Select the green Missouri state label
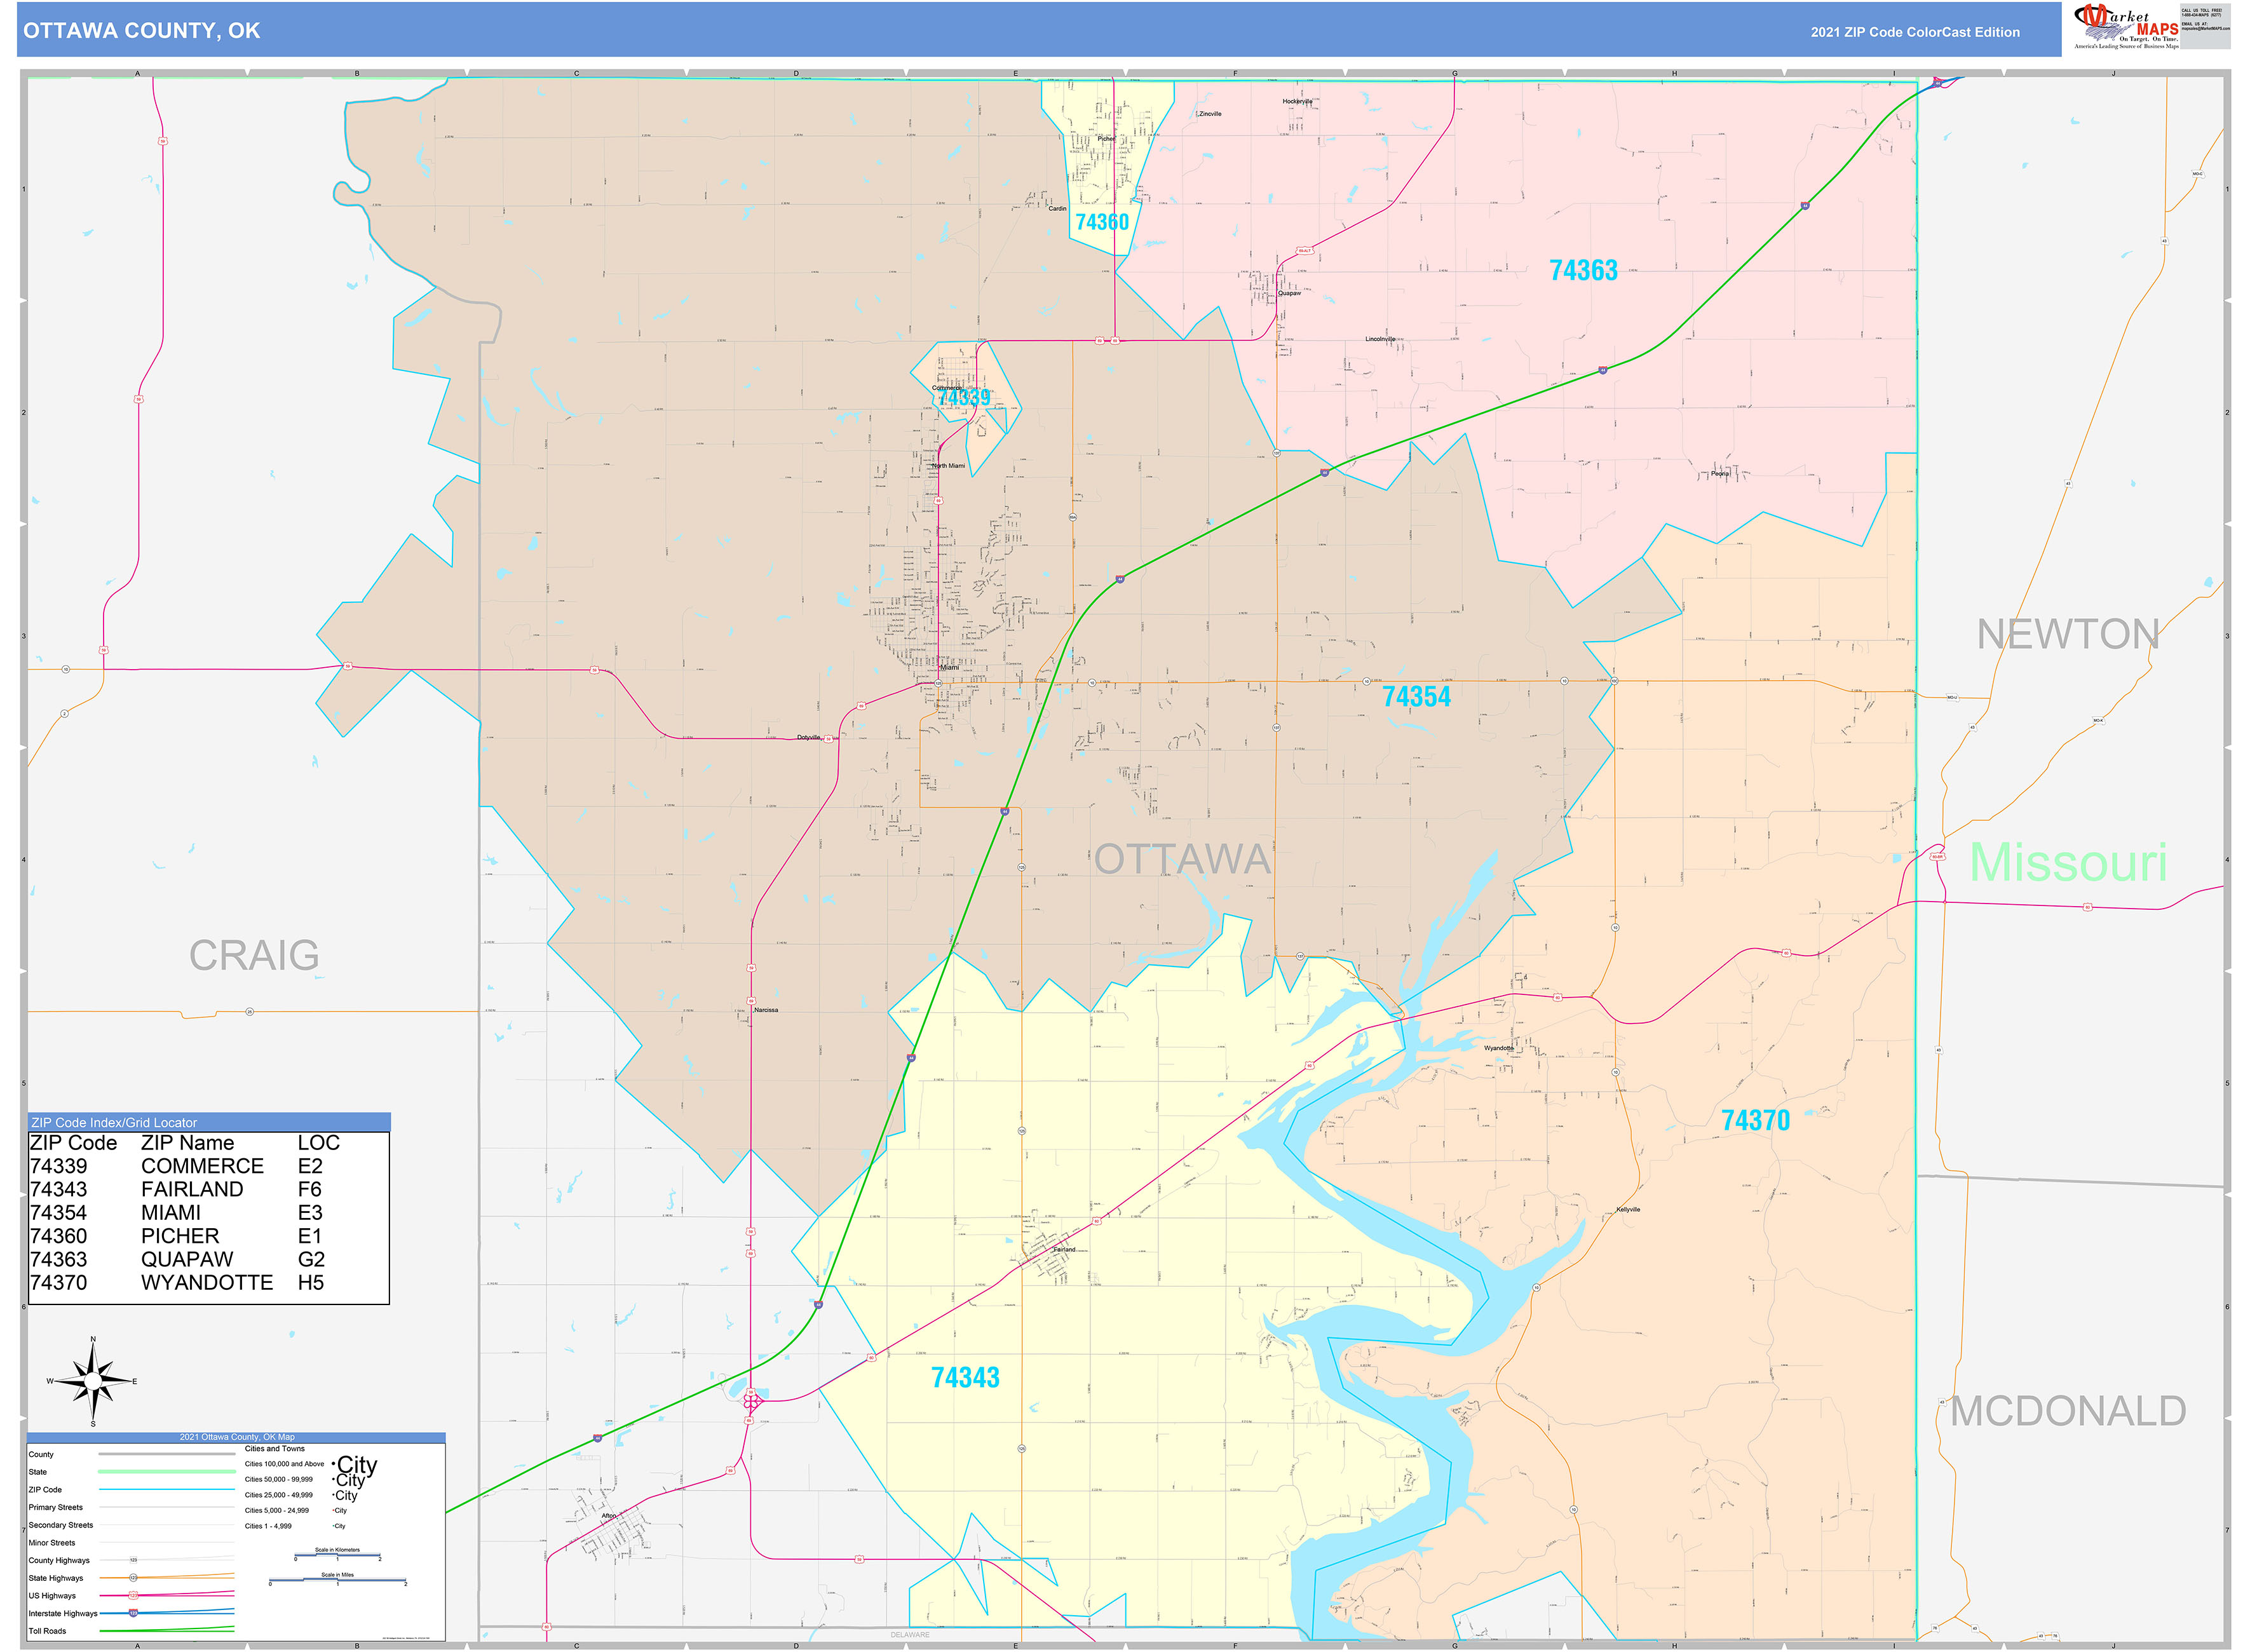The width and height of the screenshot is (2250, 1652). [2067, 862]
